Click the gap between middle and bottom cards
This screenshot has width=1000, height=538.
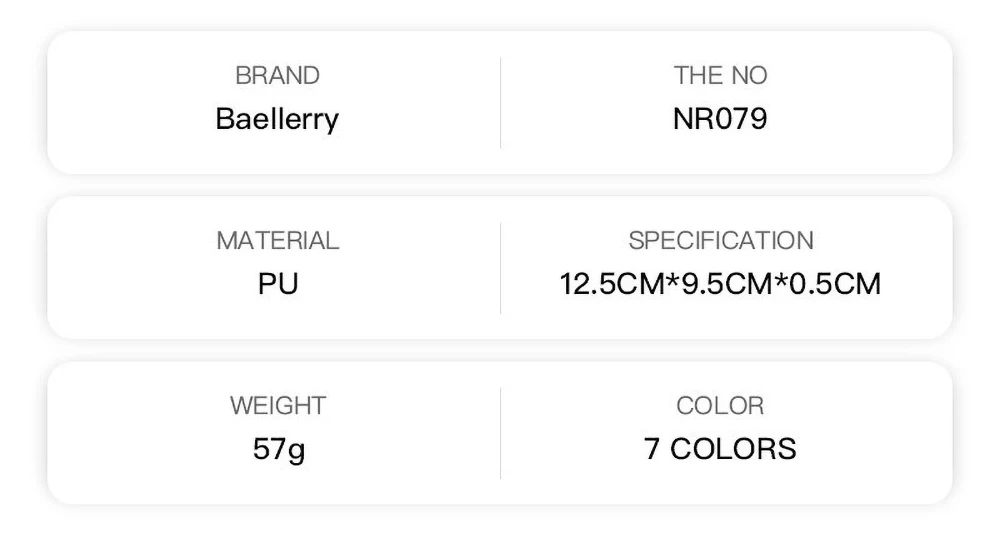pyautogui.click(x=500, y=350)
